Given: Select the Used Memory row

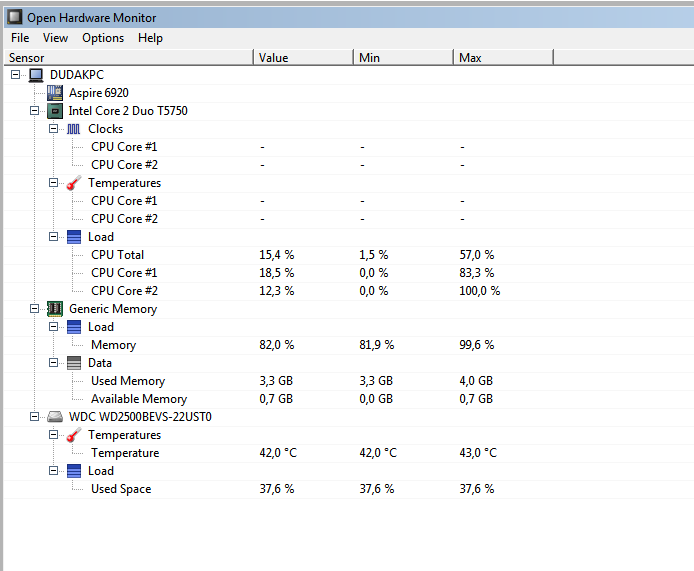Looking at the screenshot, I should (x=127, y=381).
